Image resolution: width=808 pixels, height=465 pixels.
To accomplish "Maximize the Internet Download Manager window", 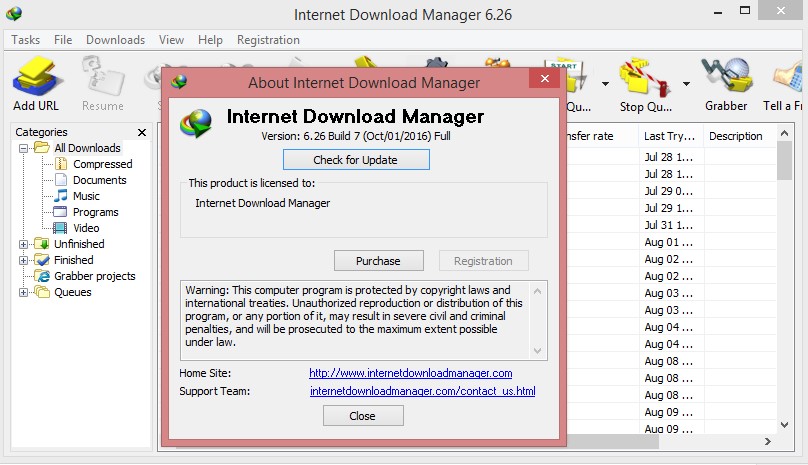I will tap(745, 10).
